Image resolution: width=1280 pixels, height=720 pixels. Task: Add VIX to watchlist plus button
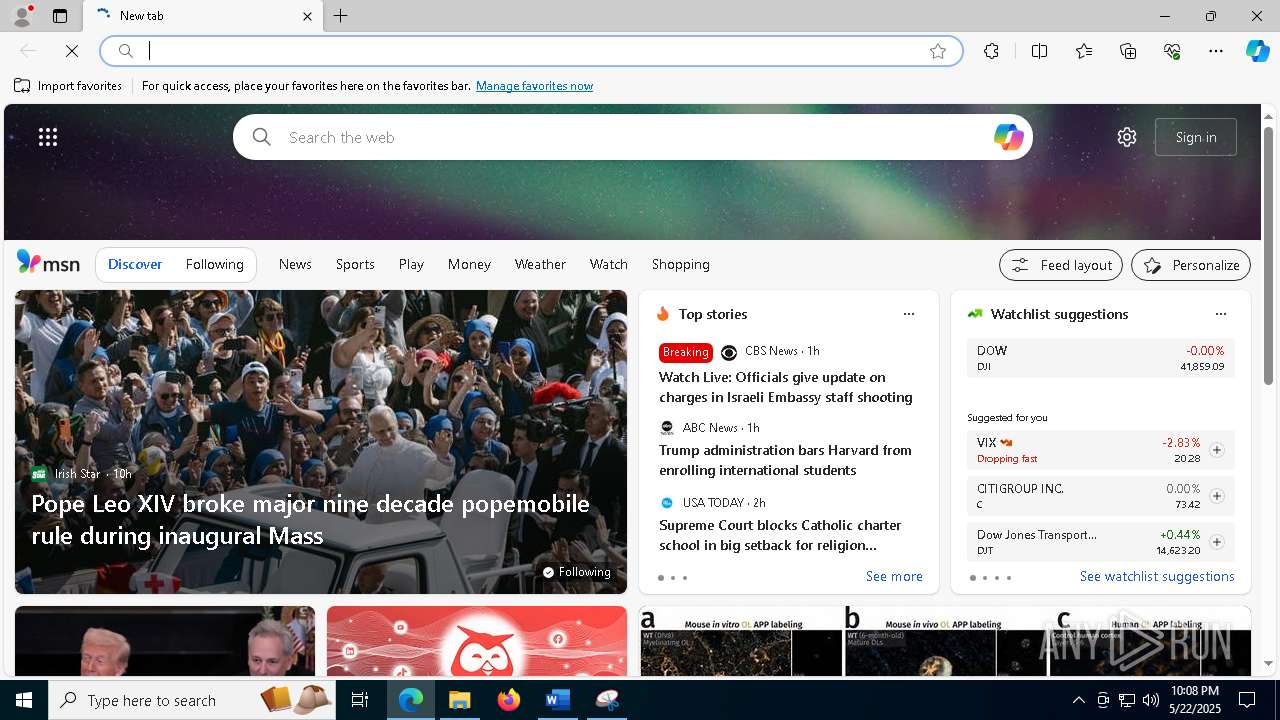1217,450
